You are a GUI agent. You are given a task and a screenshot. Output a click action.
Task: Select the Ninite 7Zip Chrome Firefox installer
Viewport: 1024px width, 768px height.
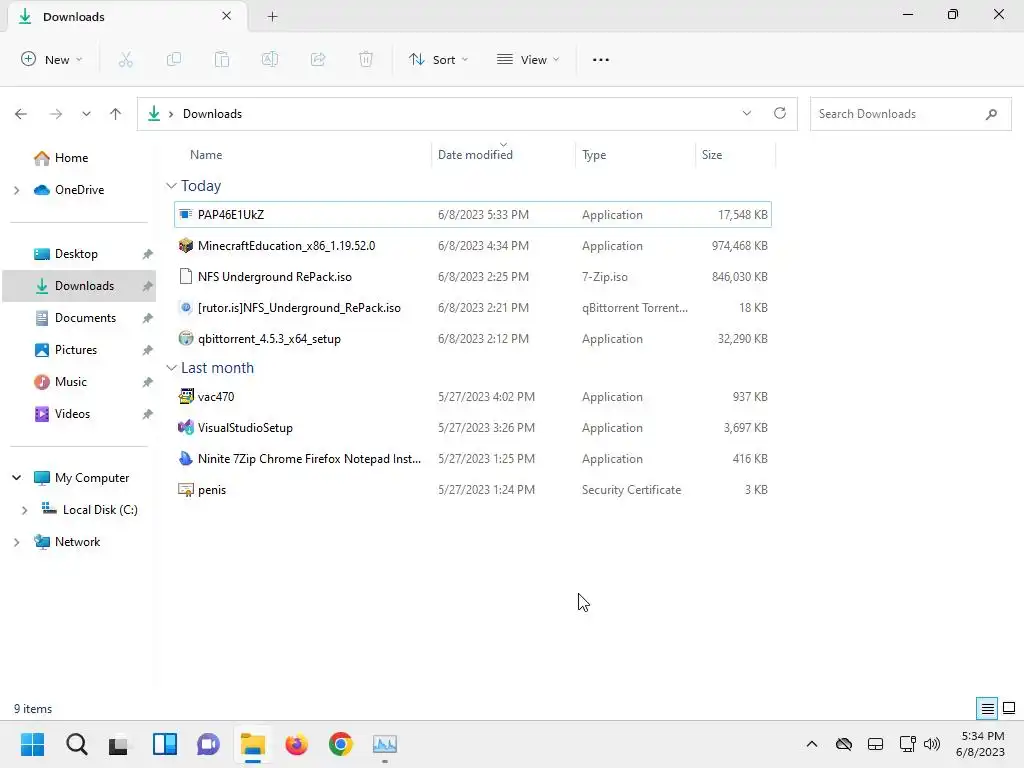[473, 459]
